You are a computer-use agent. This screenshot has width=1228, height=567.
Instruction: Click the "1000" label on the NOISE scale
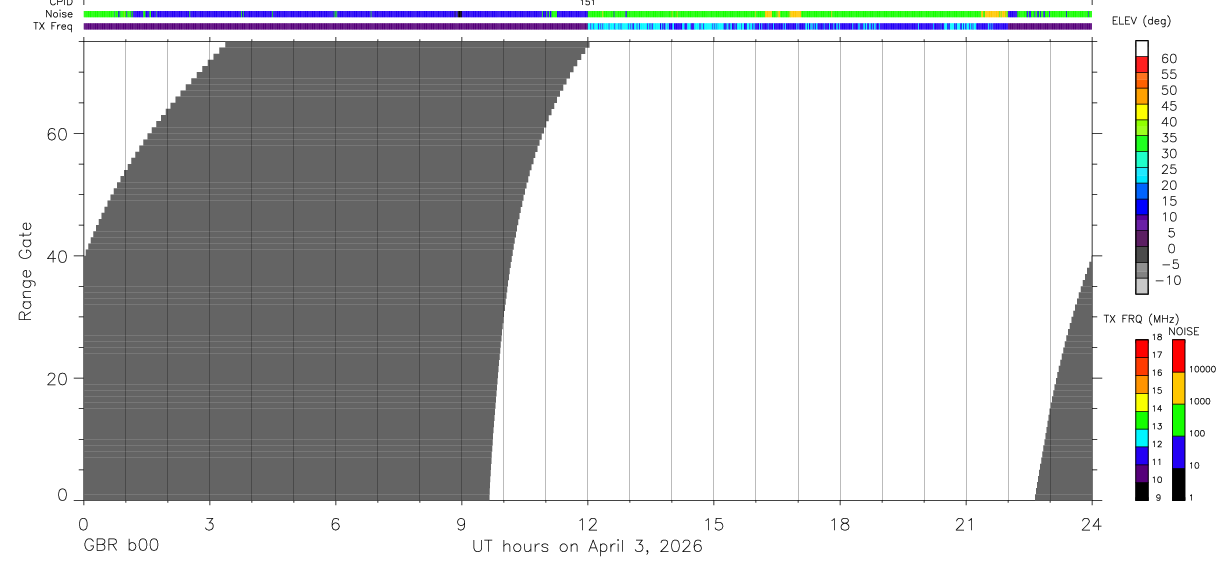click(x=1201, y=401)
